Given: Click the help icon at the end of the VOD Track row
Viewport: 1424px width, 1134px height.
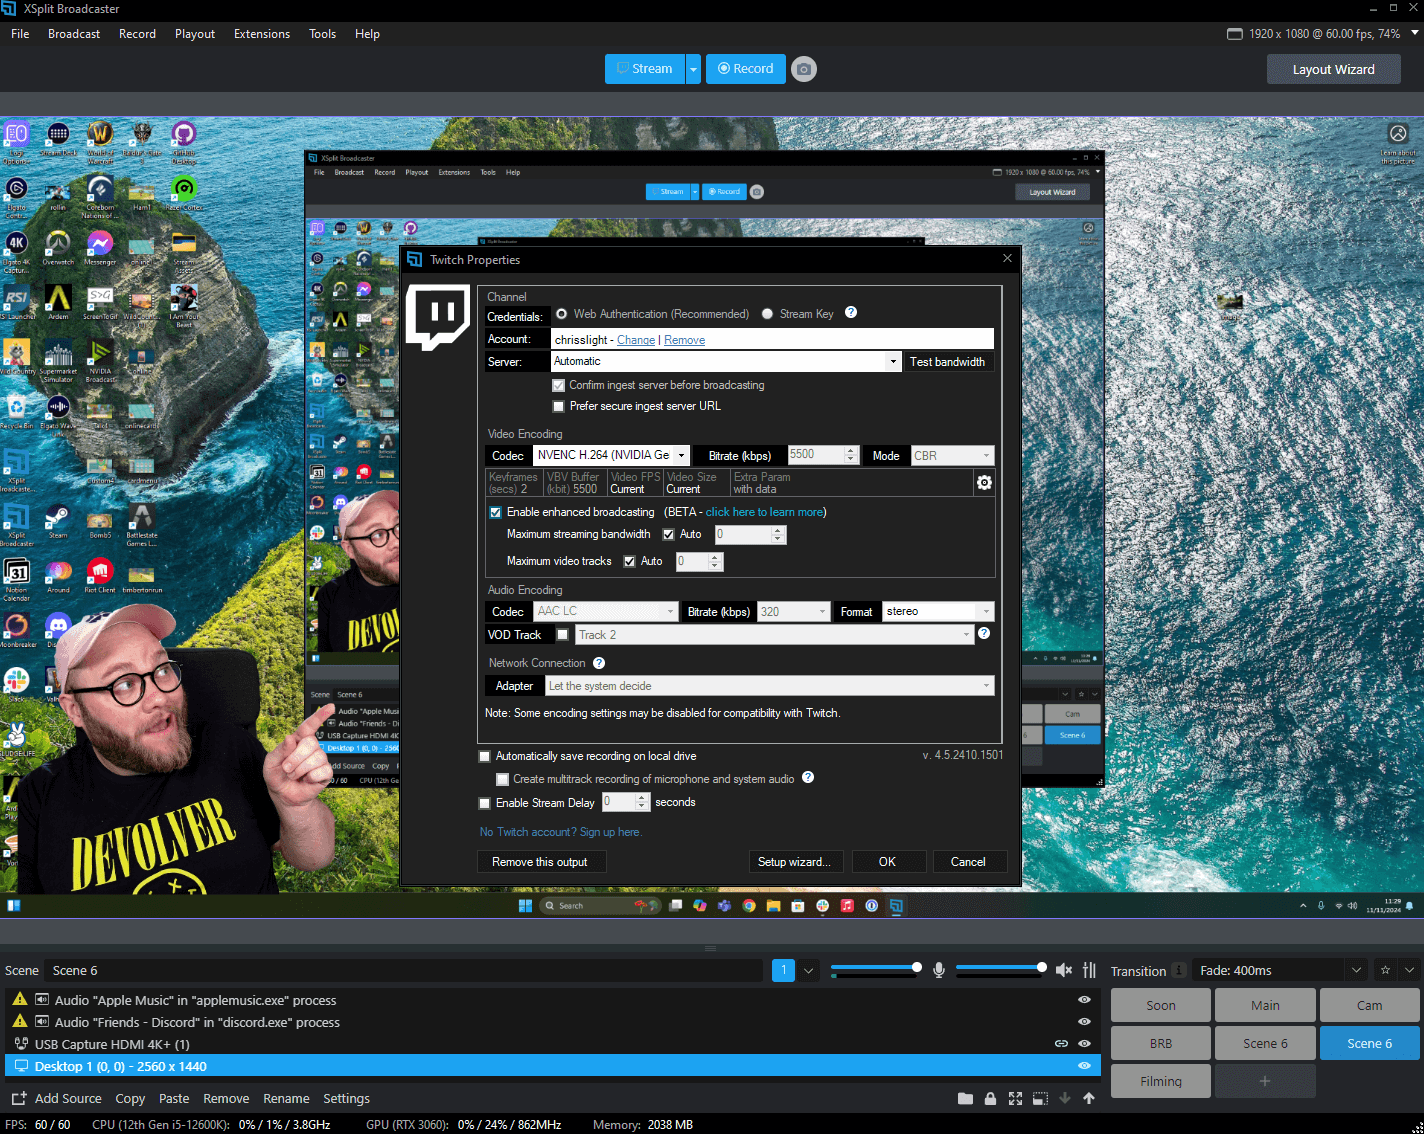Looking at the screenshot, I should (x=984, y=633).
